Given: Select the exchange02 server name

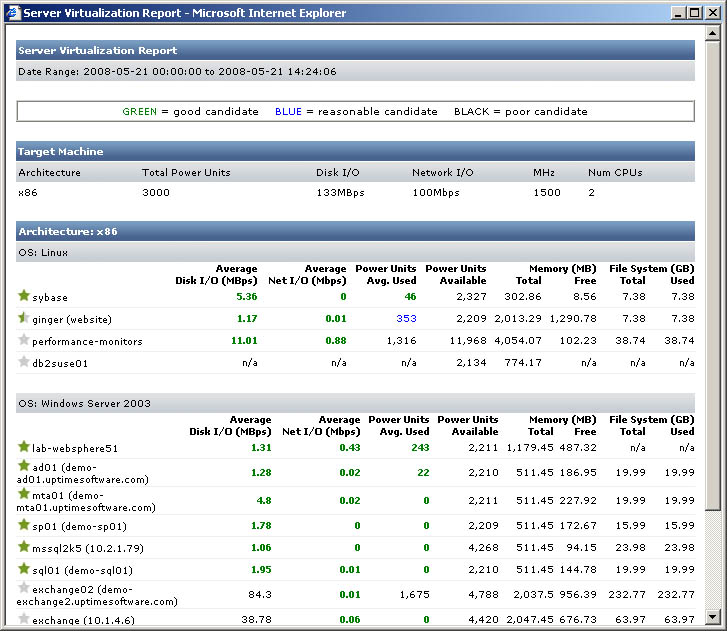Looking at the screenshot, I should pos(97,596).
